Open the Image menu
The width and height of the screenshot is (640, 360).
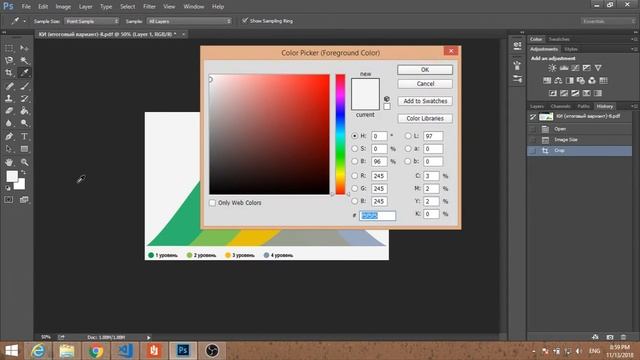tap(63, 7)
